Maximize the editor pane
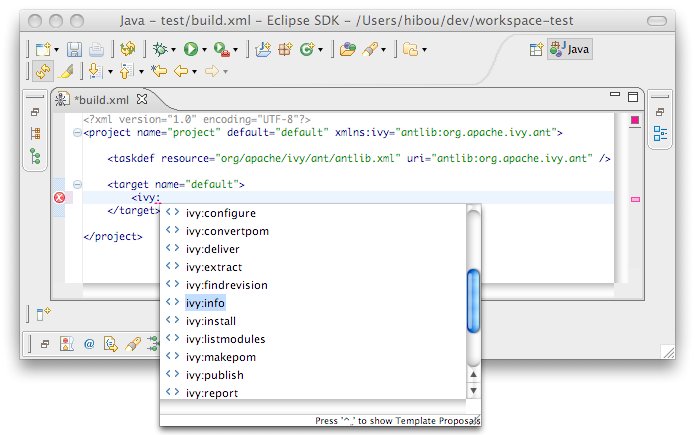The width and height of the screenshot is (695, 435). [x=632, y=98]
